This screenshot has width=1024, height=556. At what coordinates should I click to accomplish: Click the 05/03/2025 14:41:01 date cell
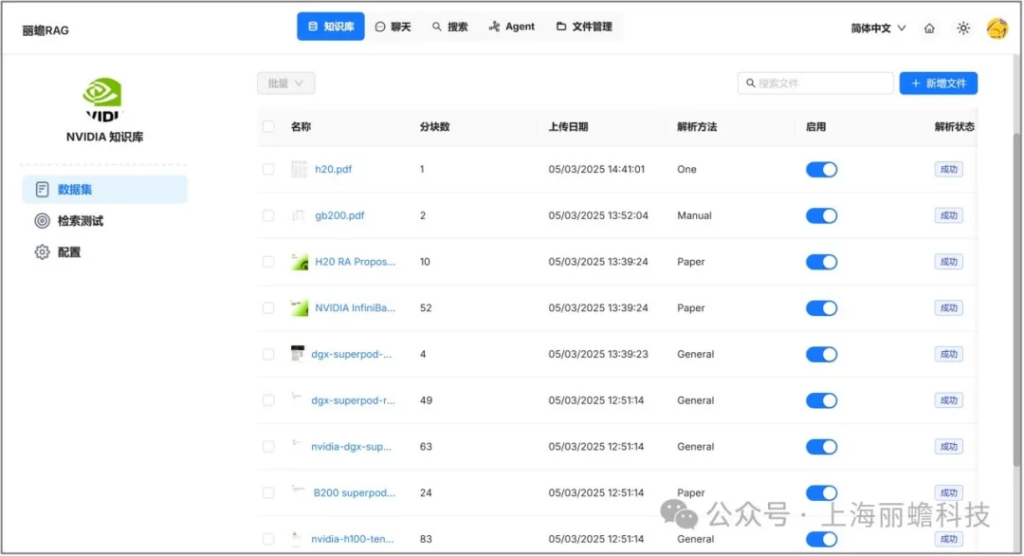596,169
